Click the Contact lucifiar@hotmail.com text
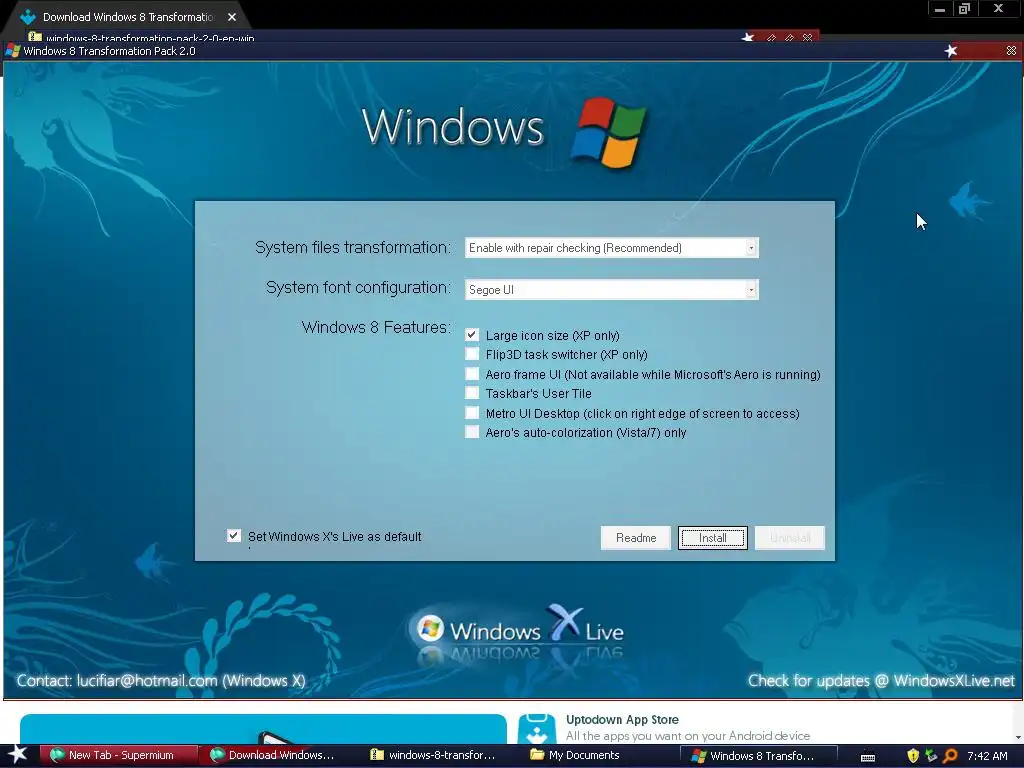 161,680
